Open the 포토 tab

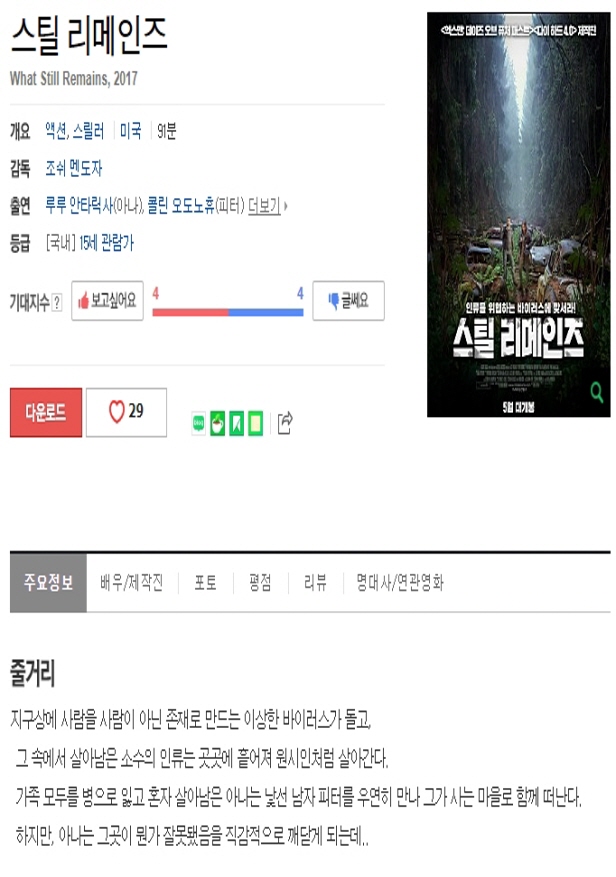205,583
